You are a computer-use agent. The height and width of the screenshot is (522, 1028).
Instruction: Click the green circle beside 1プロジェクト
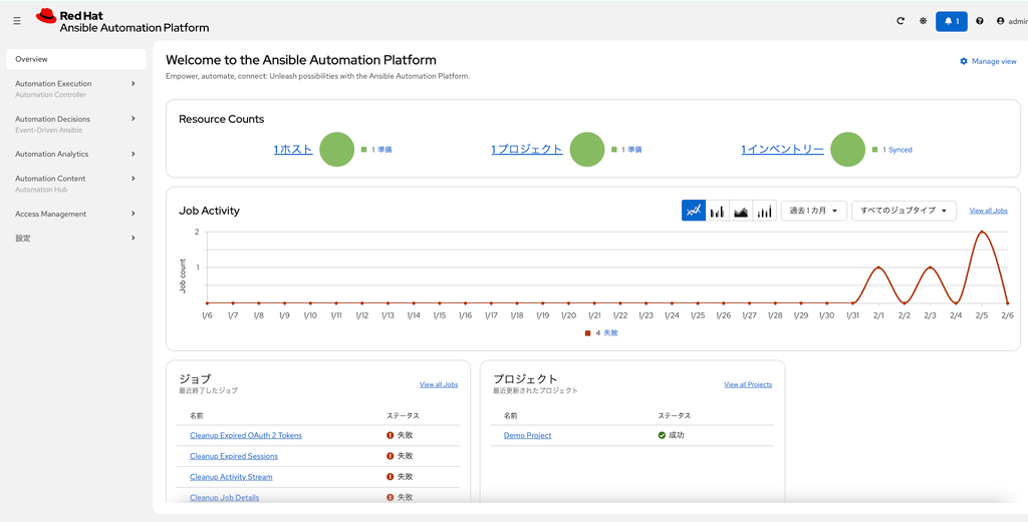coord(587,150)
